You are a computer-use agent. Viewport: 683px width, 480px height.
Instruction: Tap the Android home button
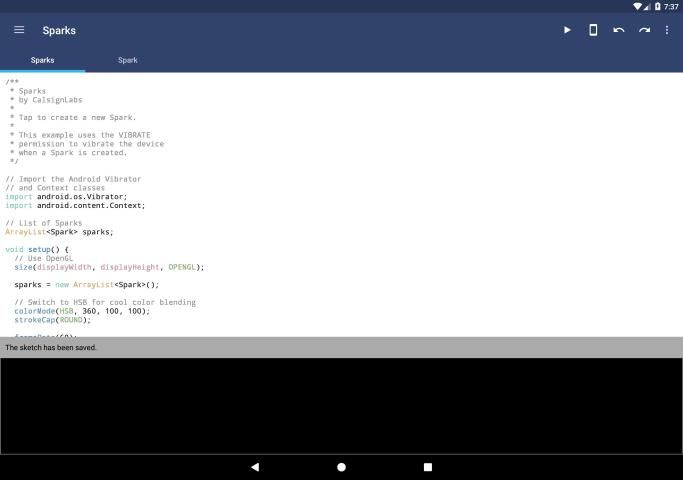(x=342, y=467)
